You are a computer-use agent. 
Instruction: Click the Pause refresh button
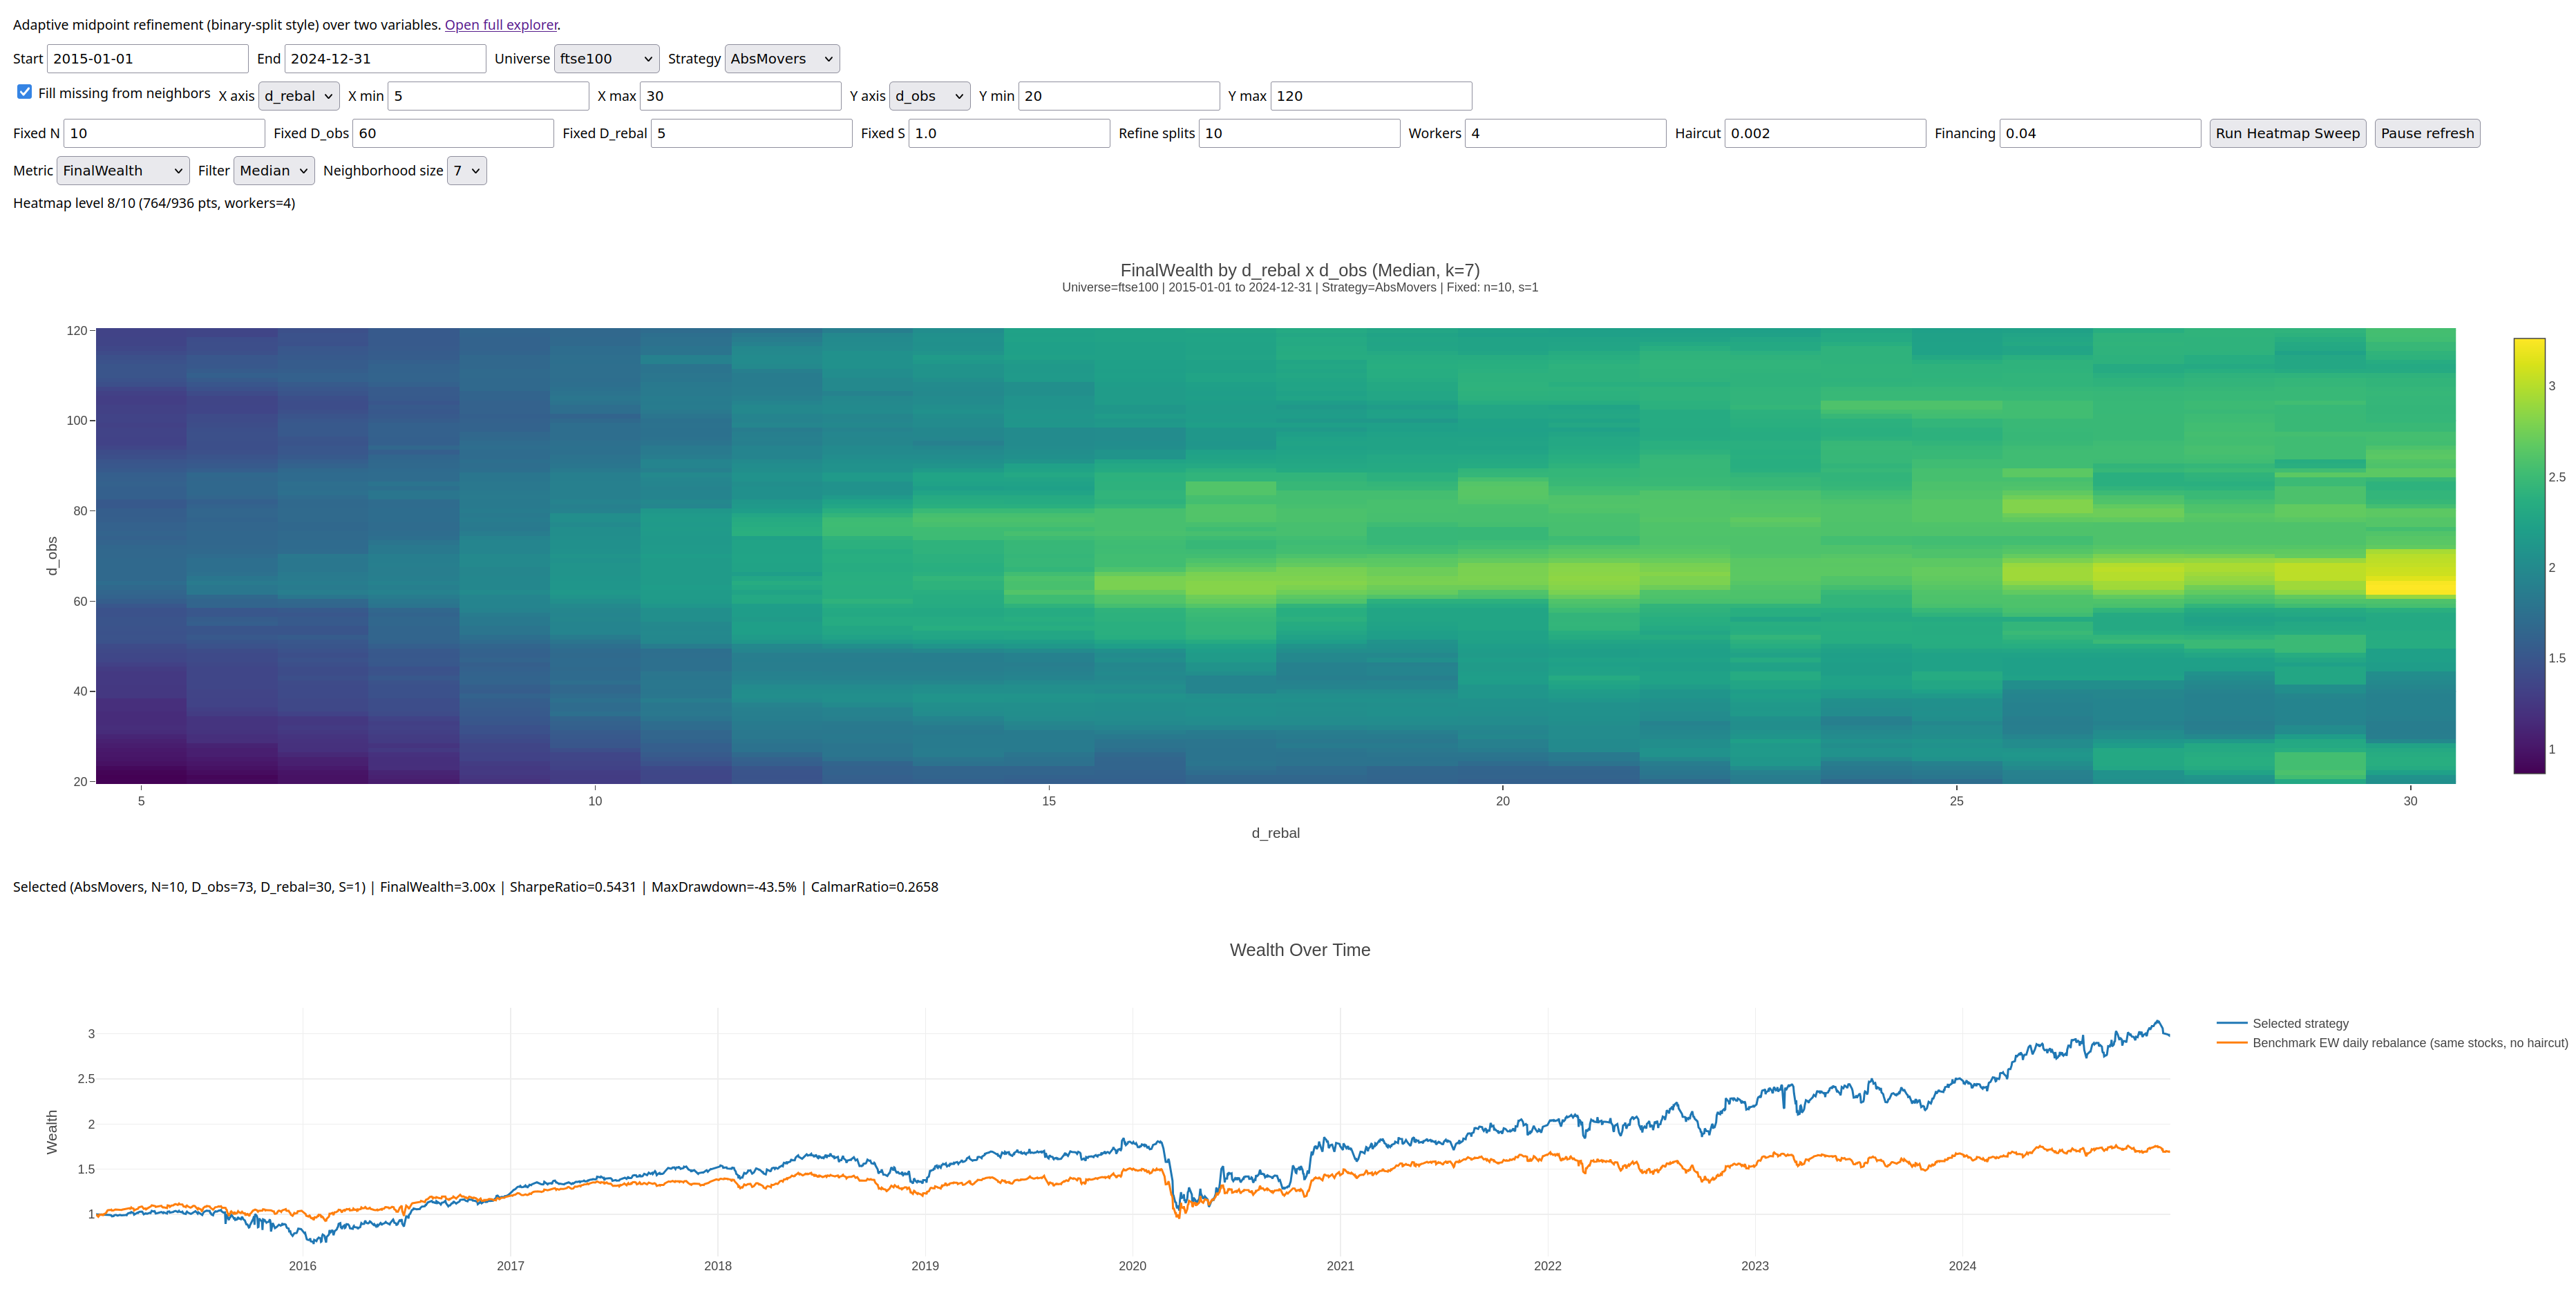click(2427, 133)
